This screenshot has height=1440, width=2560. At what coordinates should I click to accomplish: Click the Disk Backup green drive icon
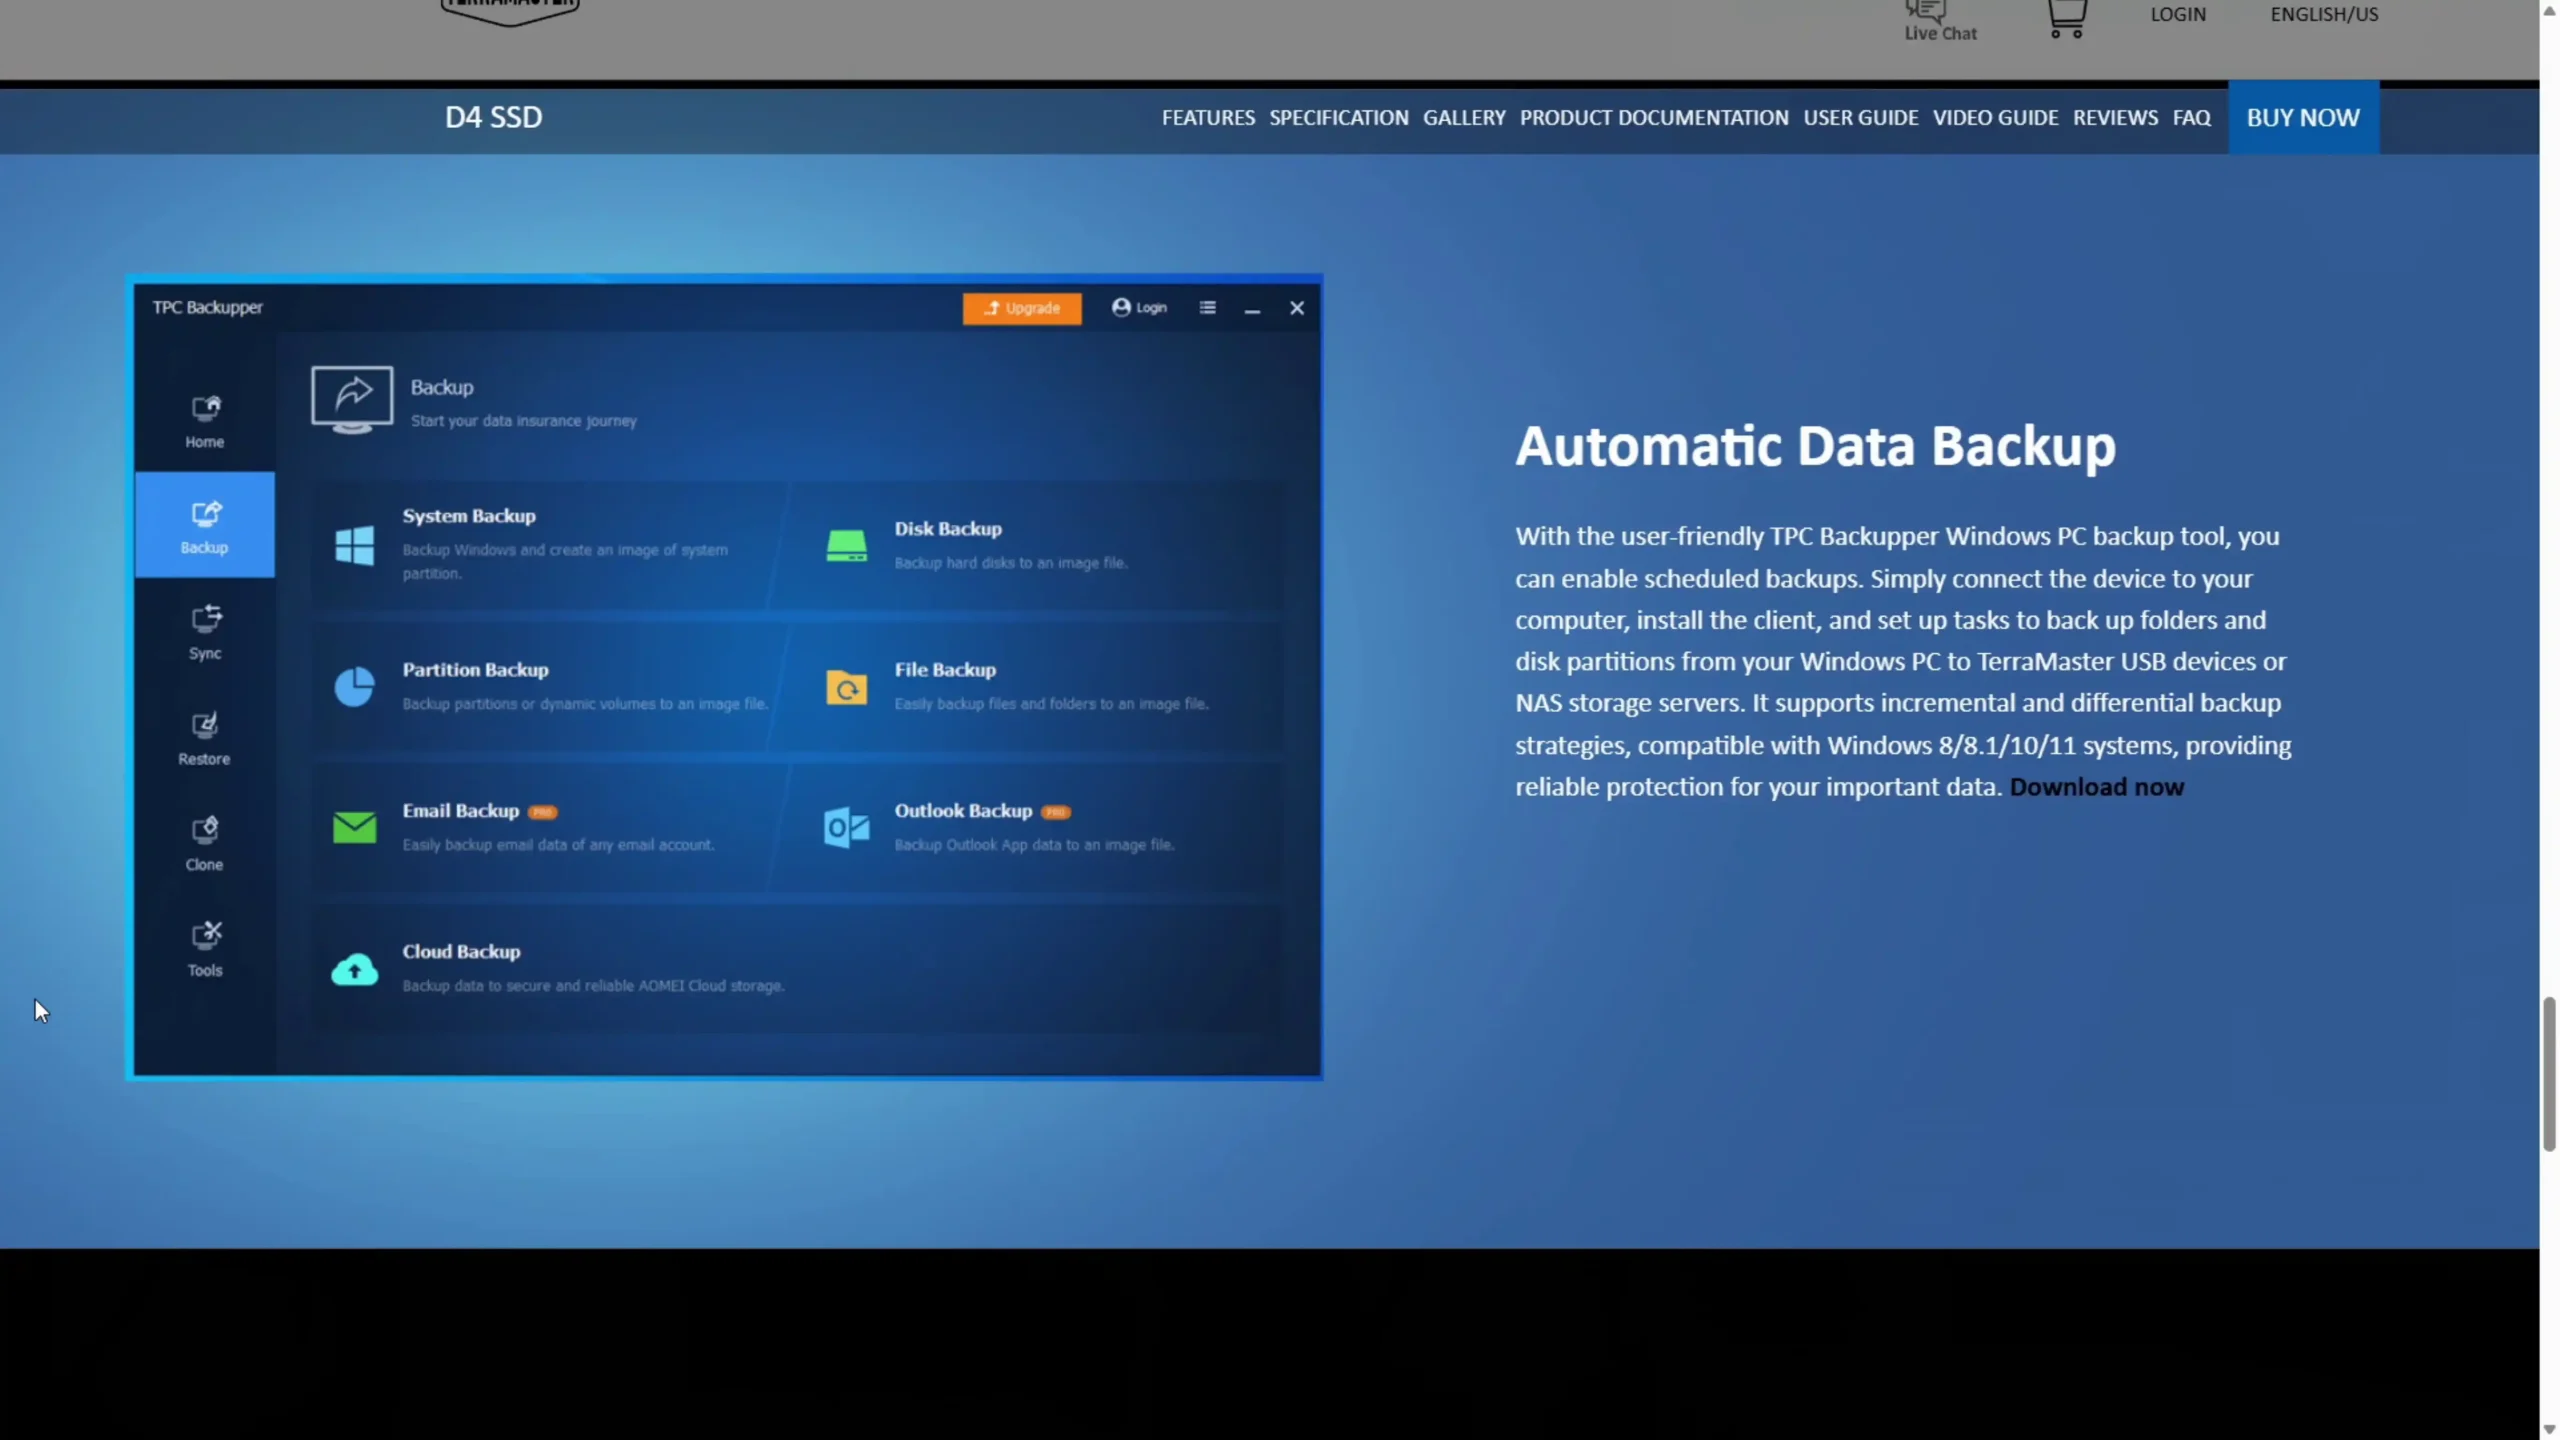pos(846,545)
